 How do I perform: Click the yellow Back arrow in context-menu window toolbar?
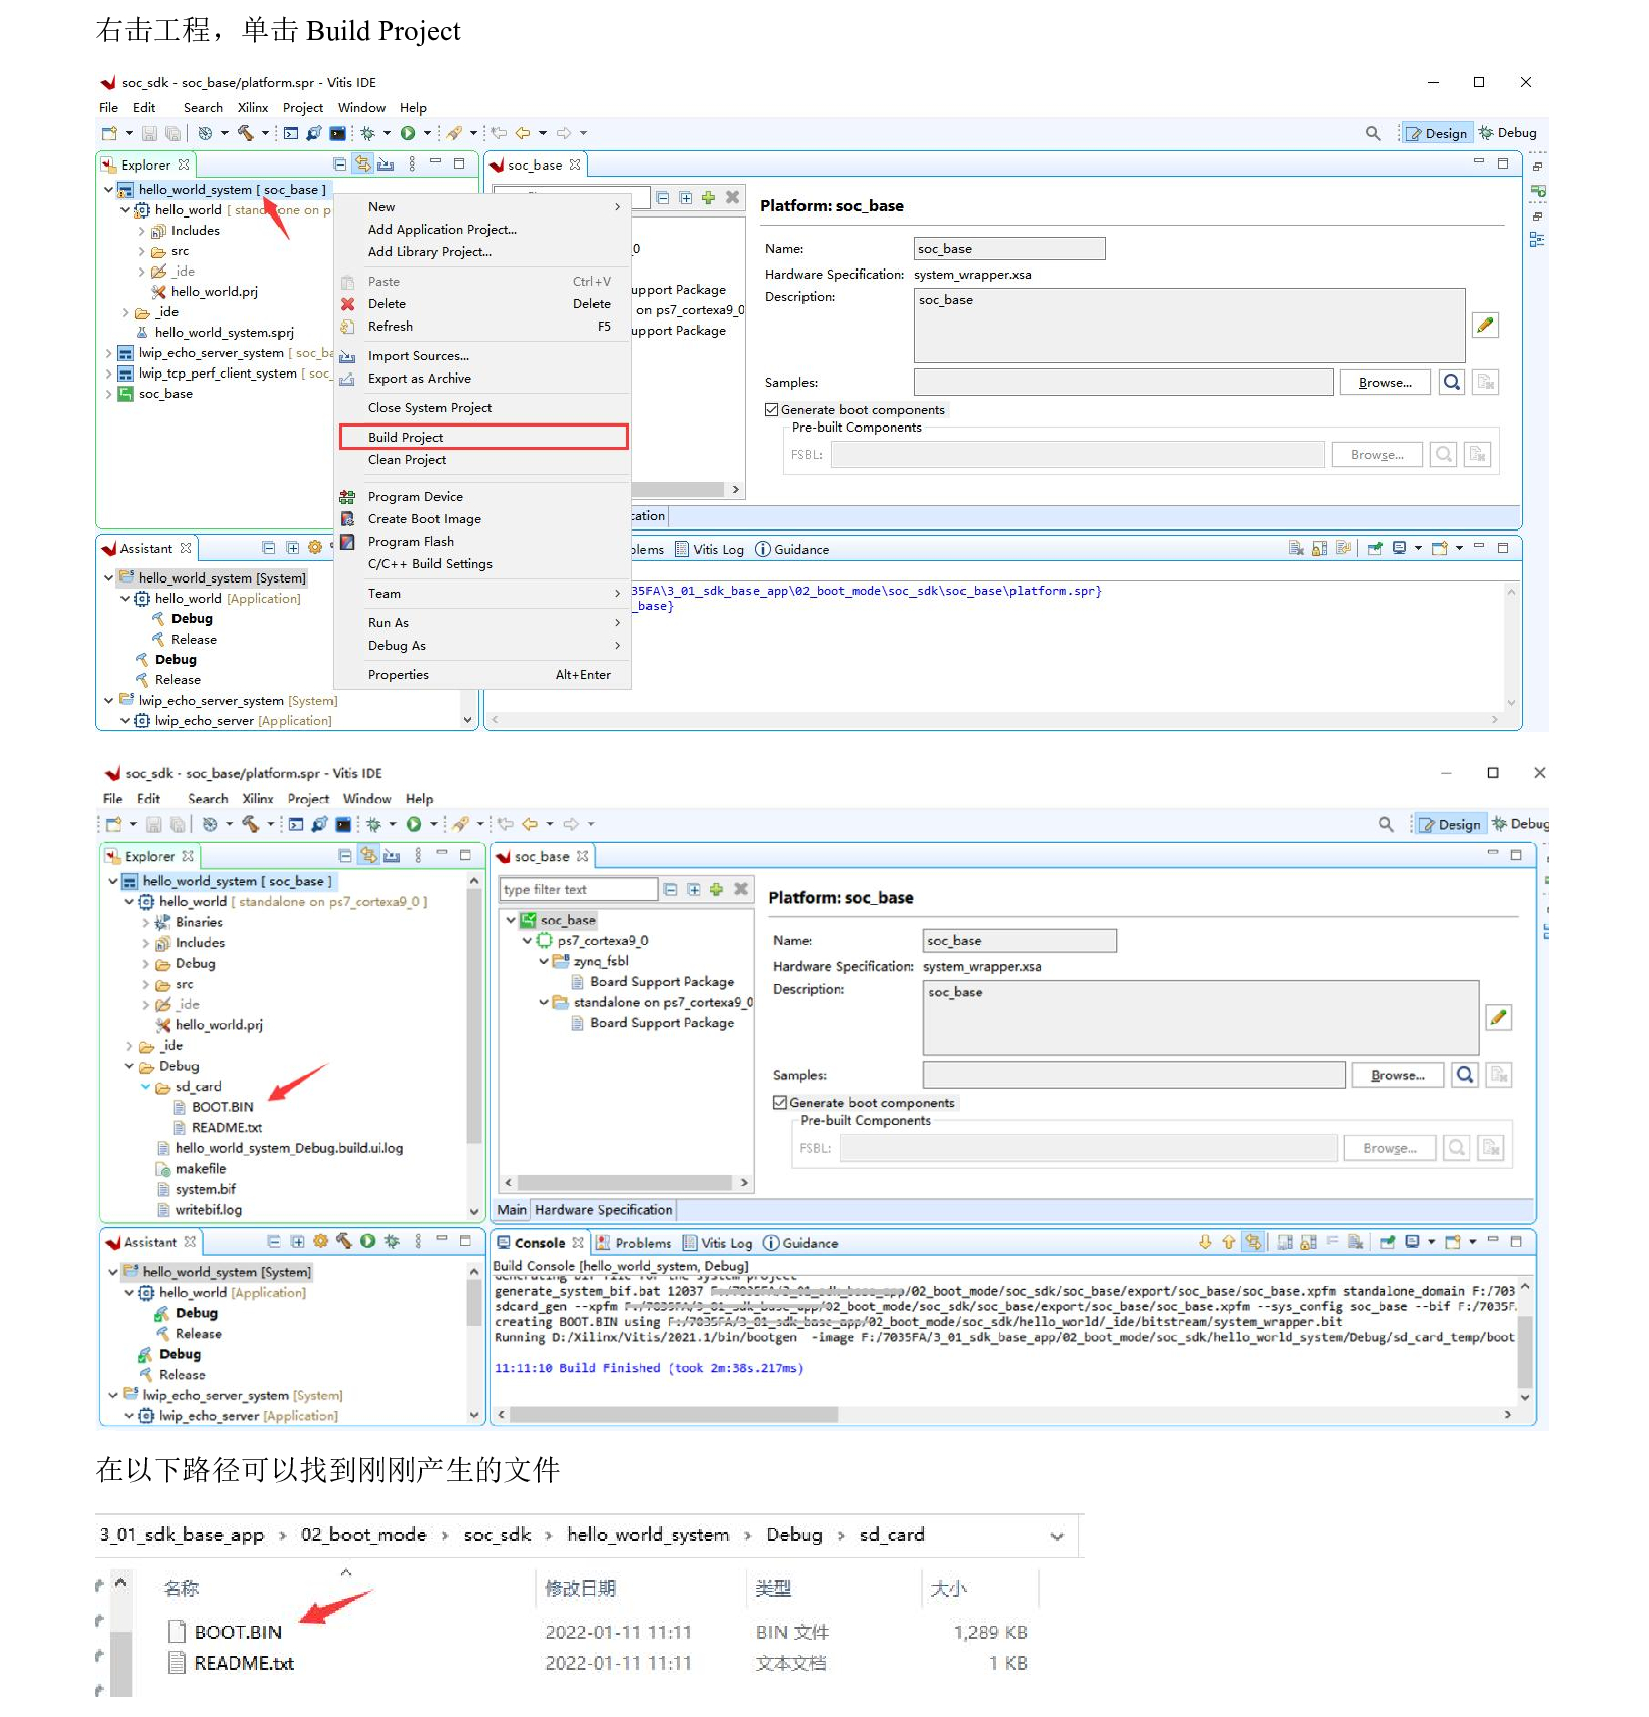click(523, 133)
